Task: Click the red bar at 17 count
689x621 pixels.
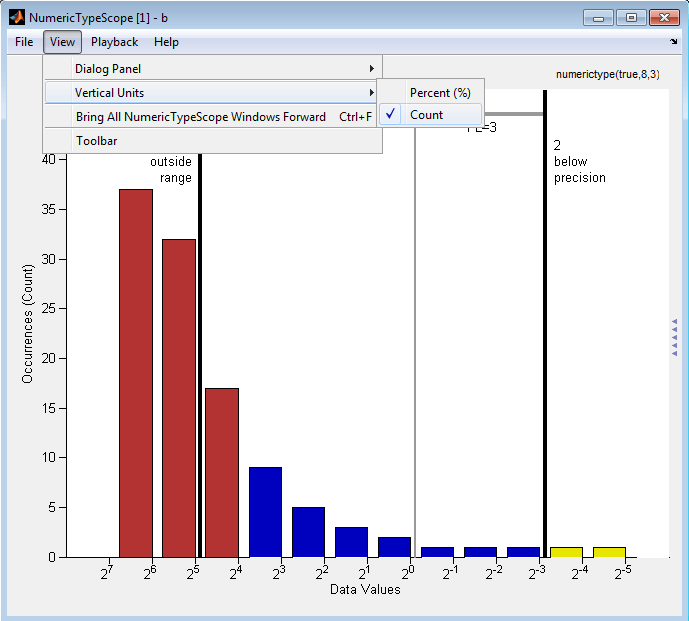Action: (222, 473)
